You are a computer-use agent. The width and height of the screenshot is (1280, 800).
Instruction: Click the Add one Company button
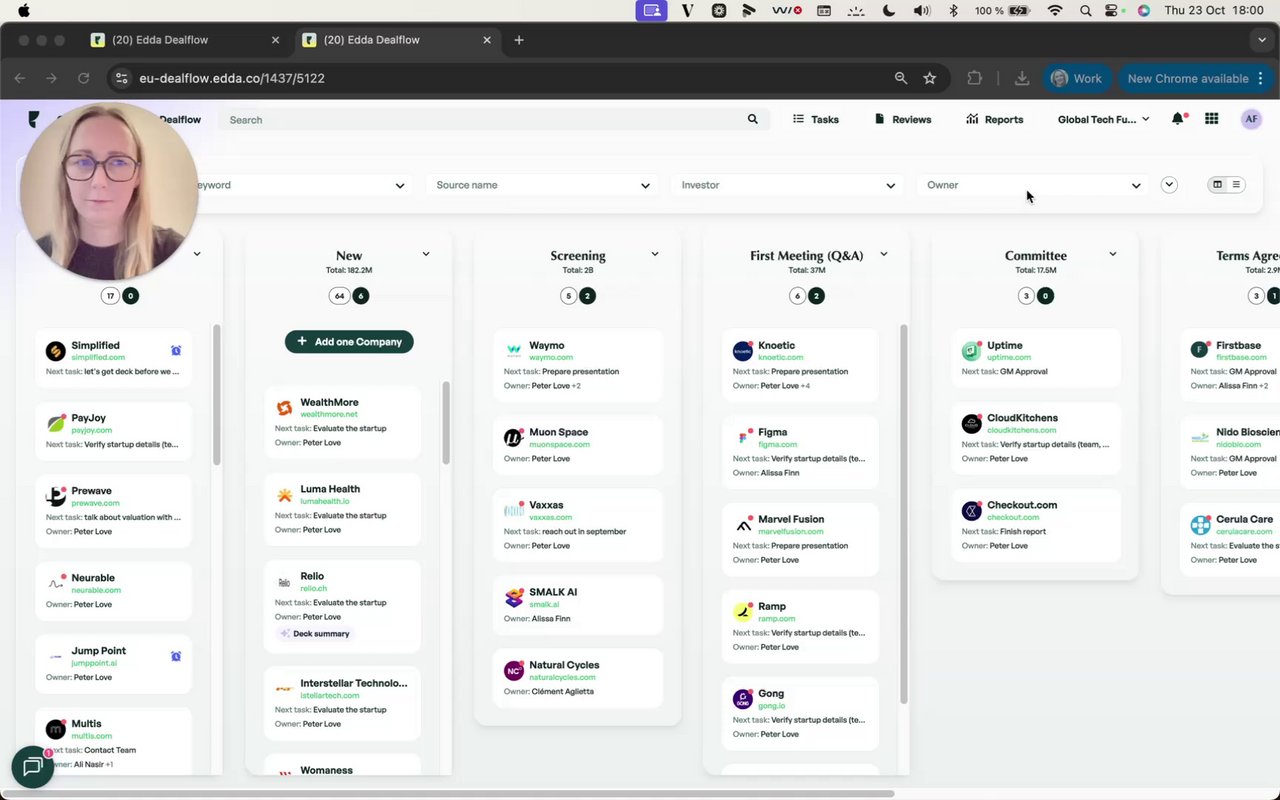coord(349,342)
